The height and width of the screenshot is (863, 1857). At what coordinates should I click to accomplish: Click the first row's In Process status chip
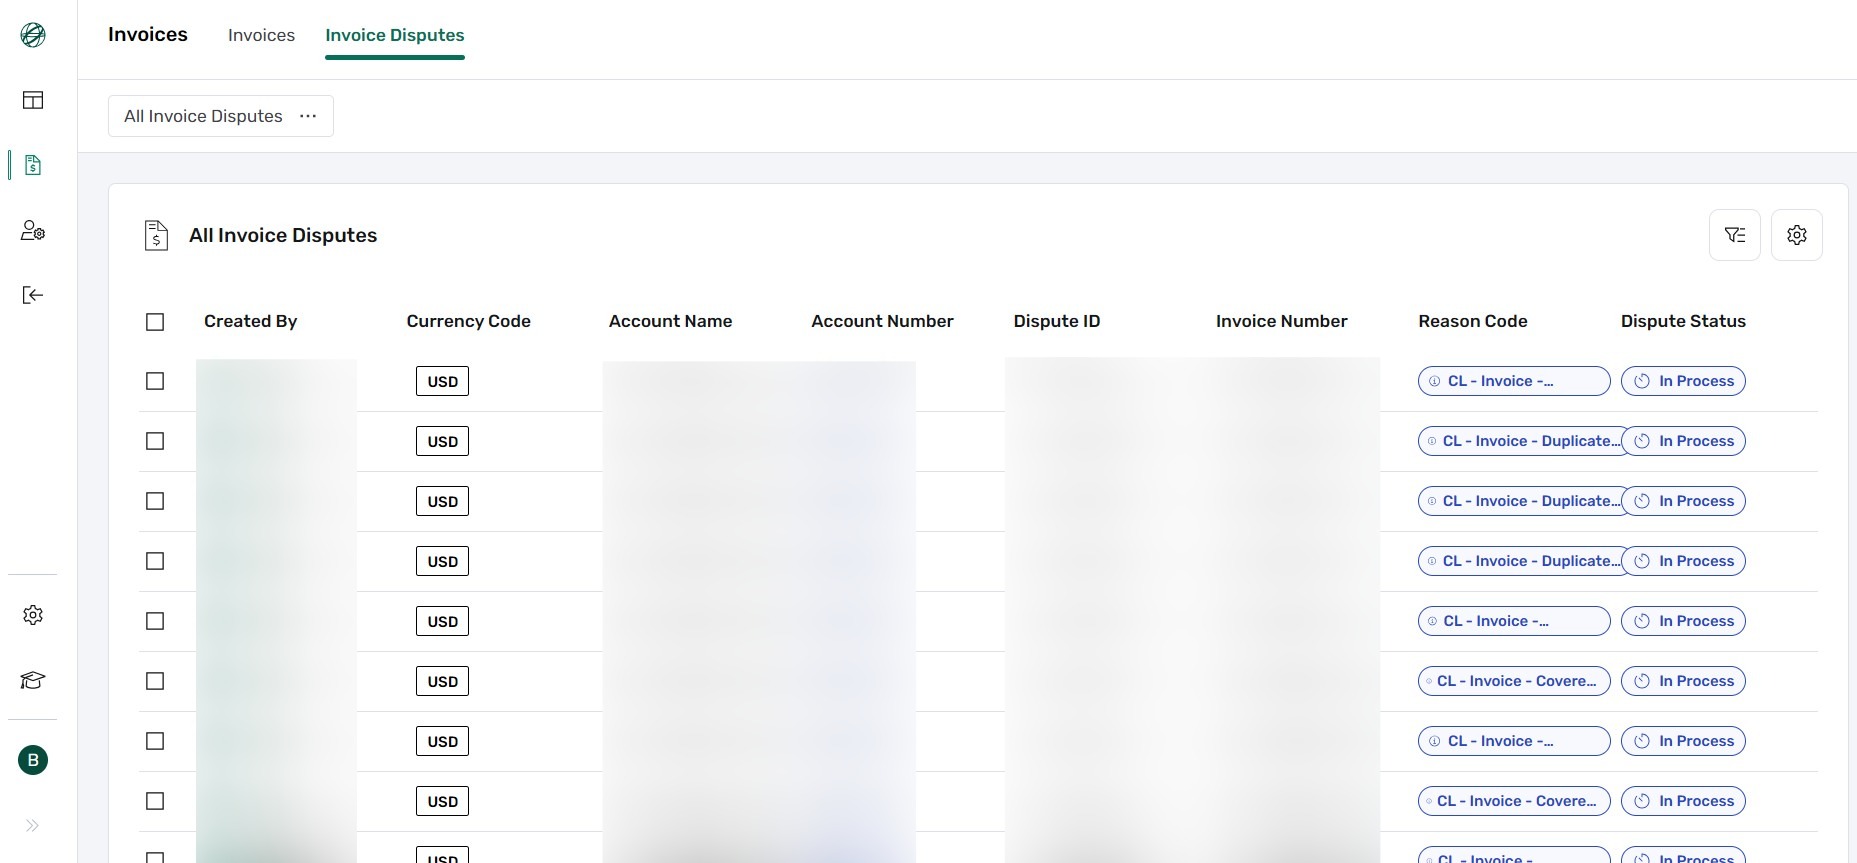point(1683,381)
